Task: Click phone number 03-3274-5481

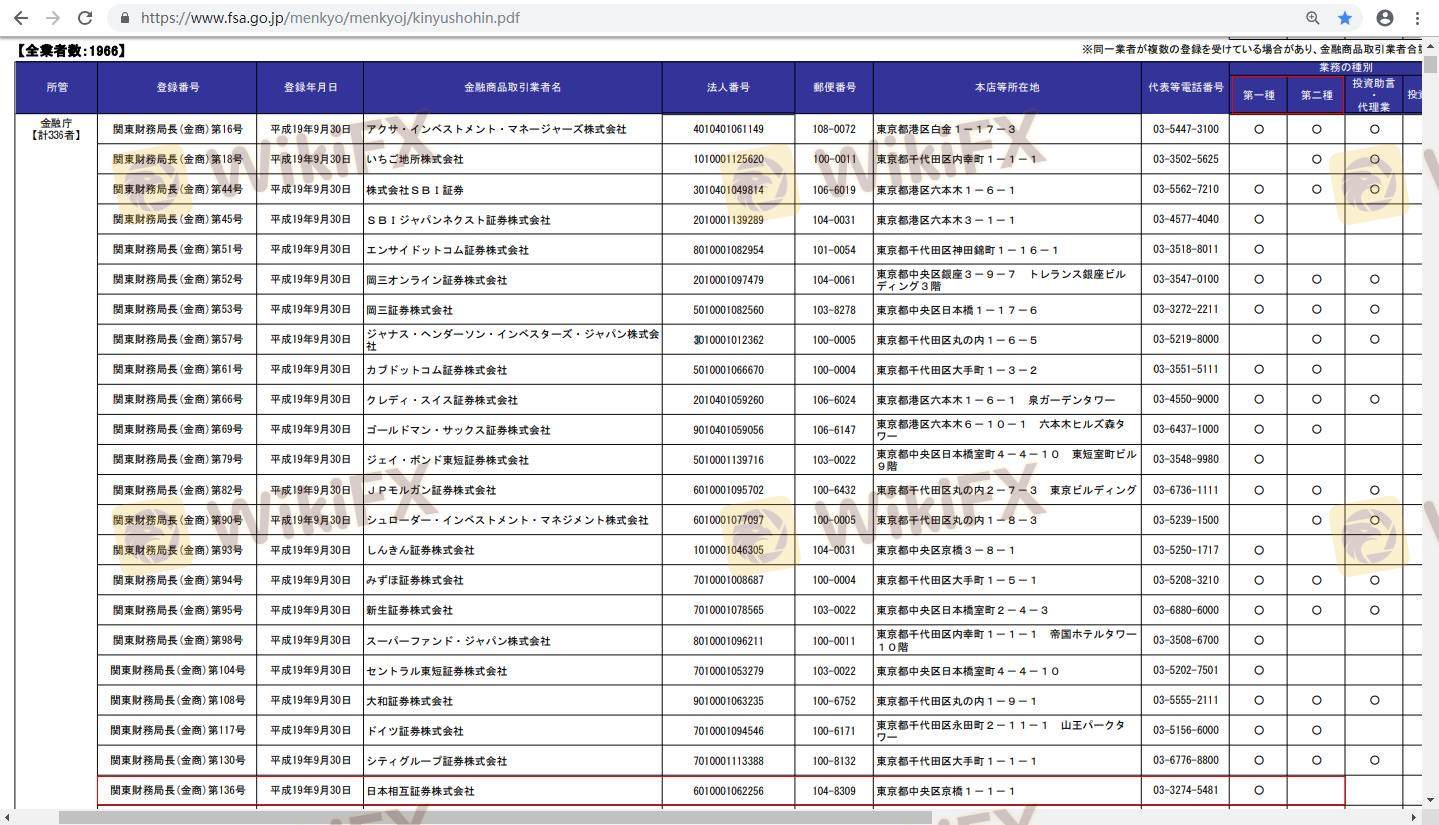Action: (1186, 791)
